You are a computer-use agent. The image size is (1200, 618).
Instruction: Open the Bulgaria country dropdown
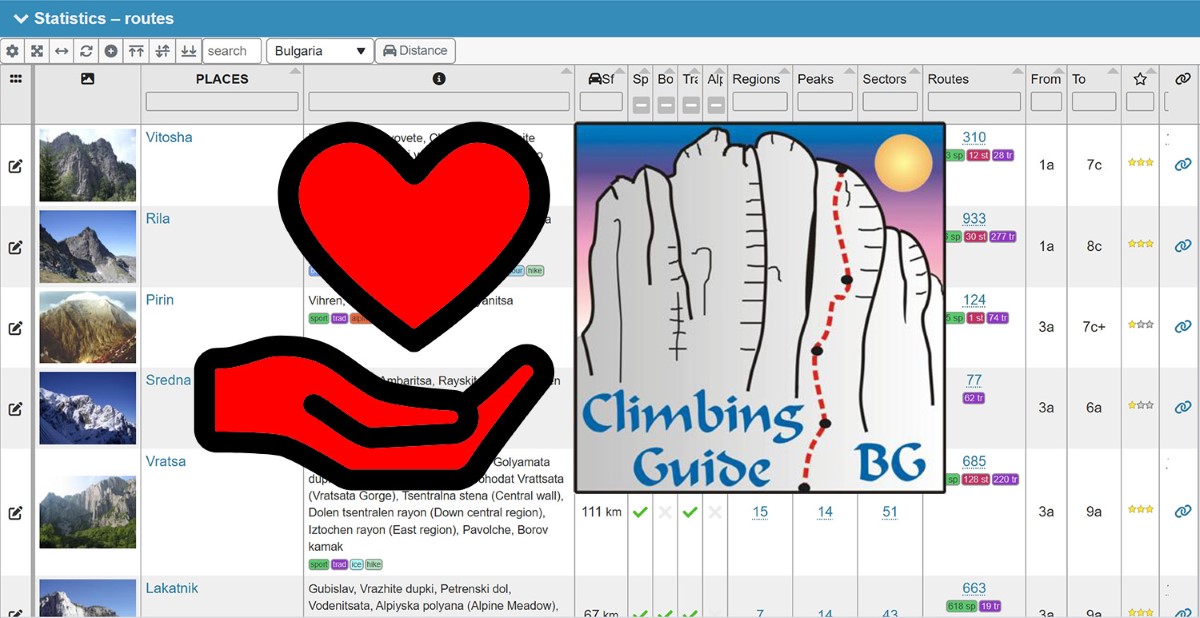(320, 51)
